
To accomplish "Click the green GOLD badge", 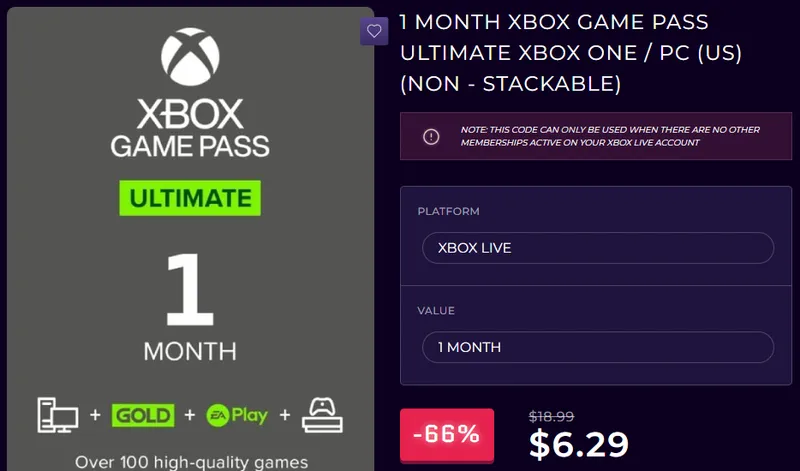I will (x=143, y=415).
